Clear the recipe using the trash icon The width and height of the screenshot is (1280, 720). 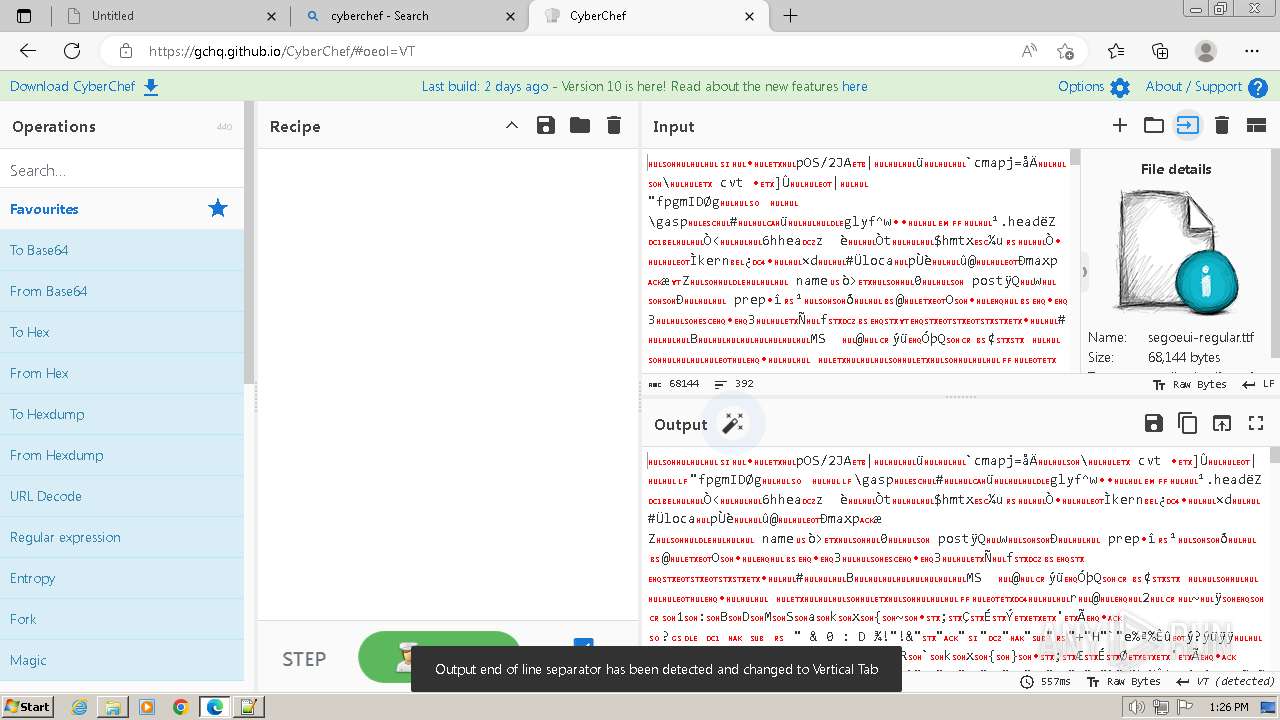click(x=614, y=125)
